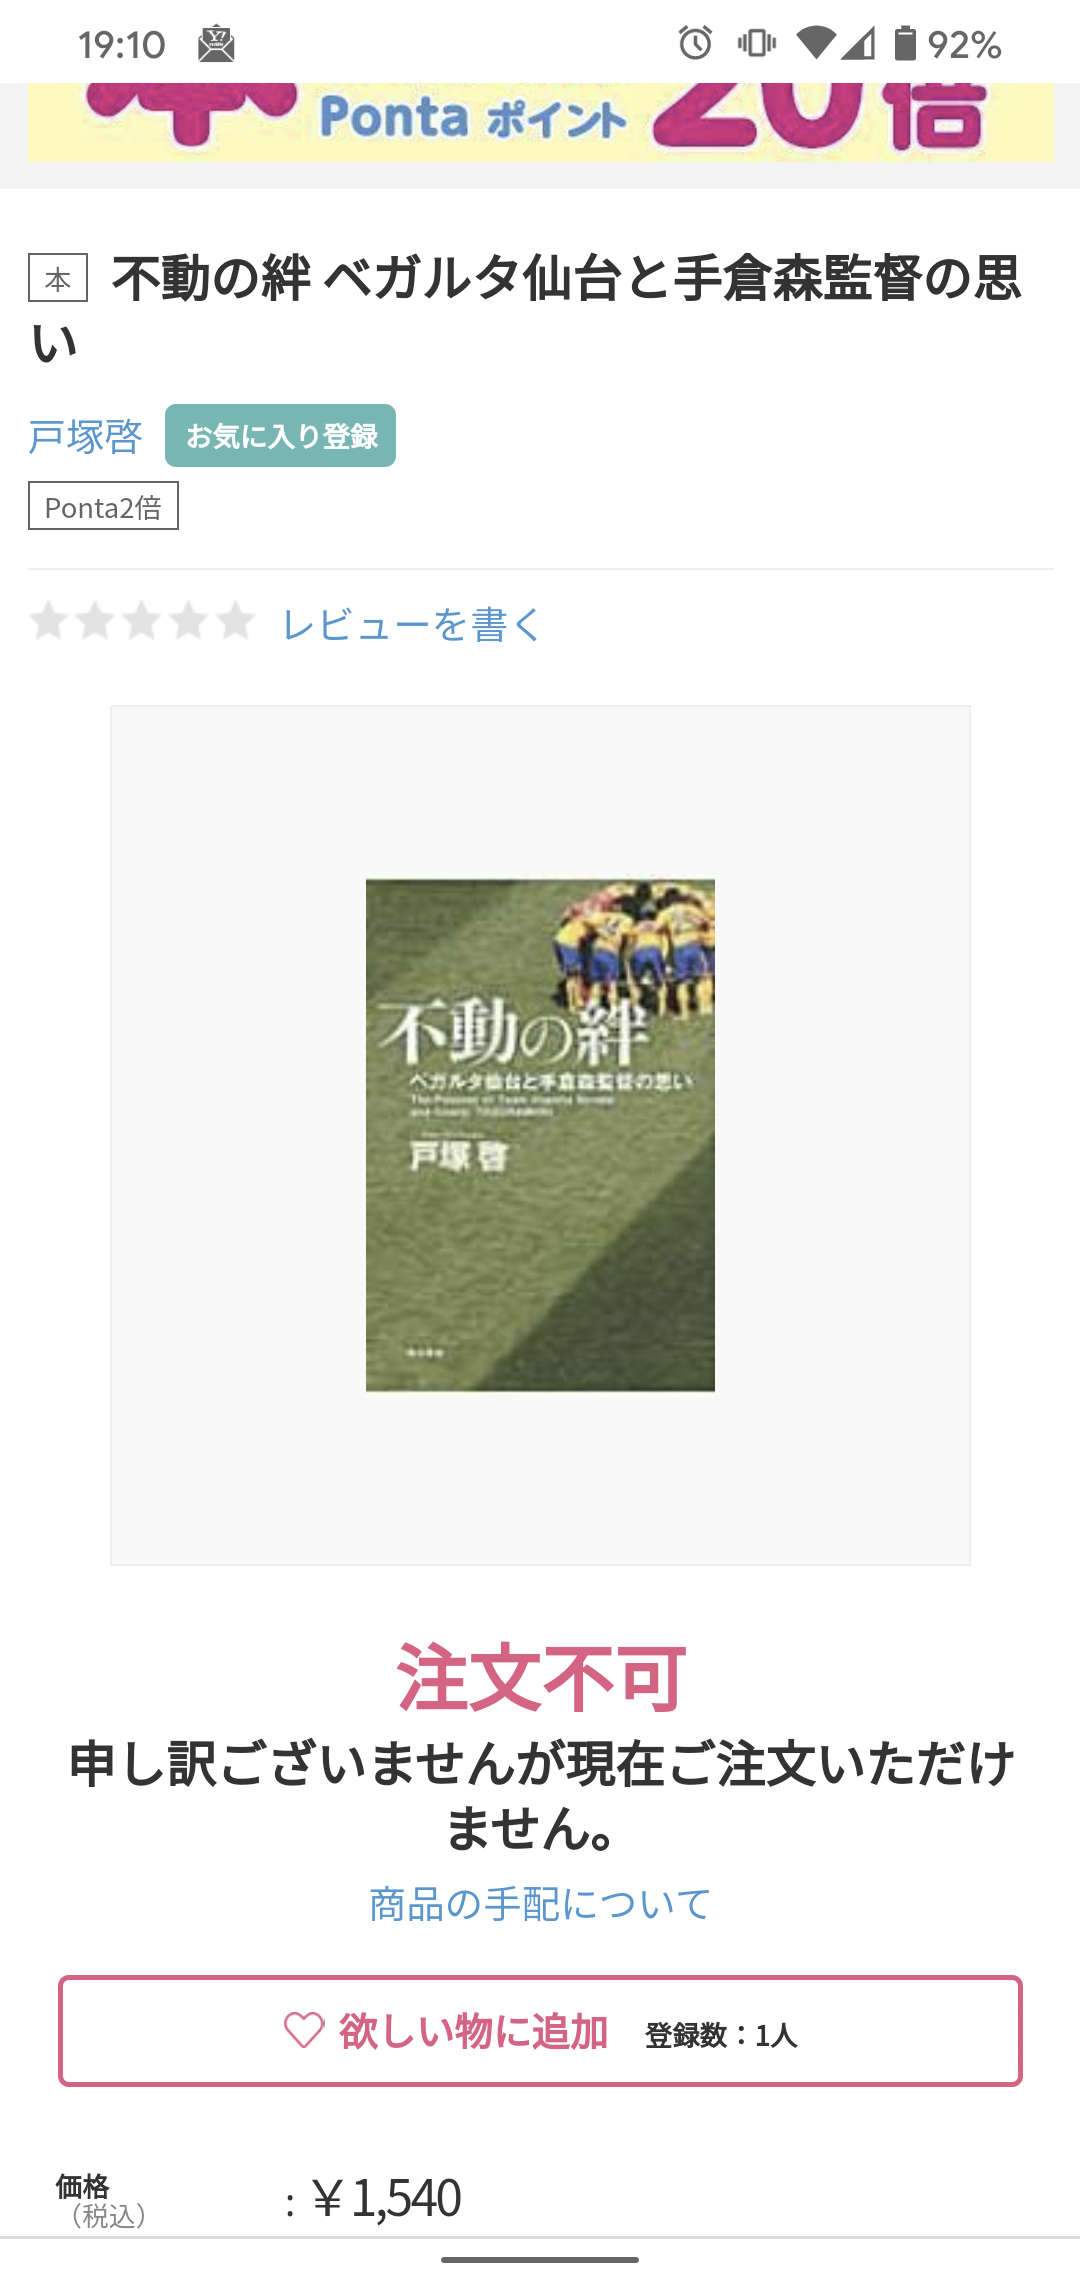
Task: Tap the mail notification icon in status bar
Action: coord(216,45)
